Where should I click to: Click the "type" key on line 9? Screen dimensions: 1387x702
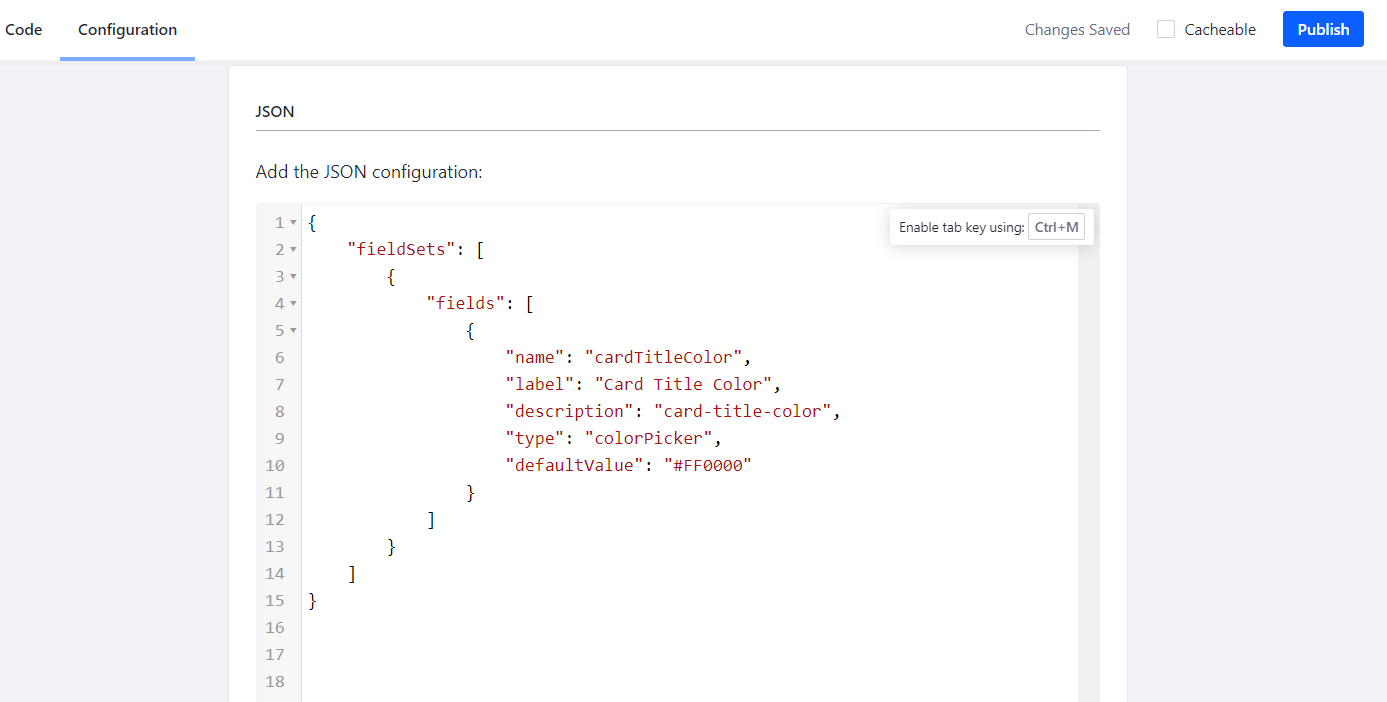[535, 439]
